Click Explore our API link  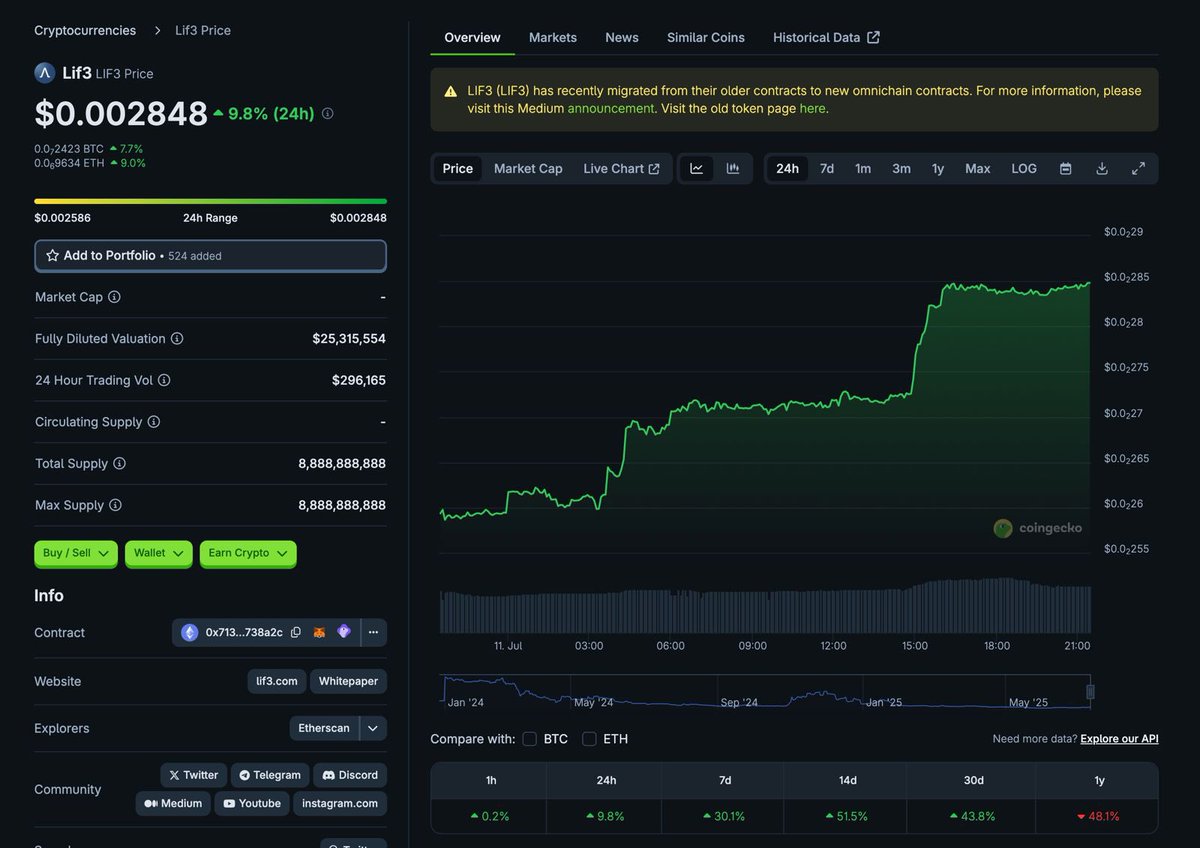[x=1120, y=739]
